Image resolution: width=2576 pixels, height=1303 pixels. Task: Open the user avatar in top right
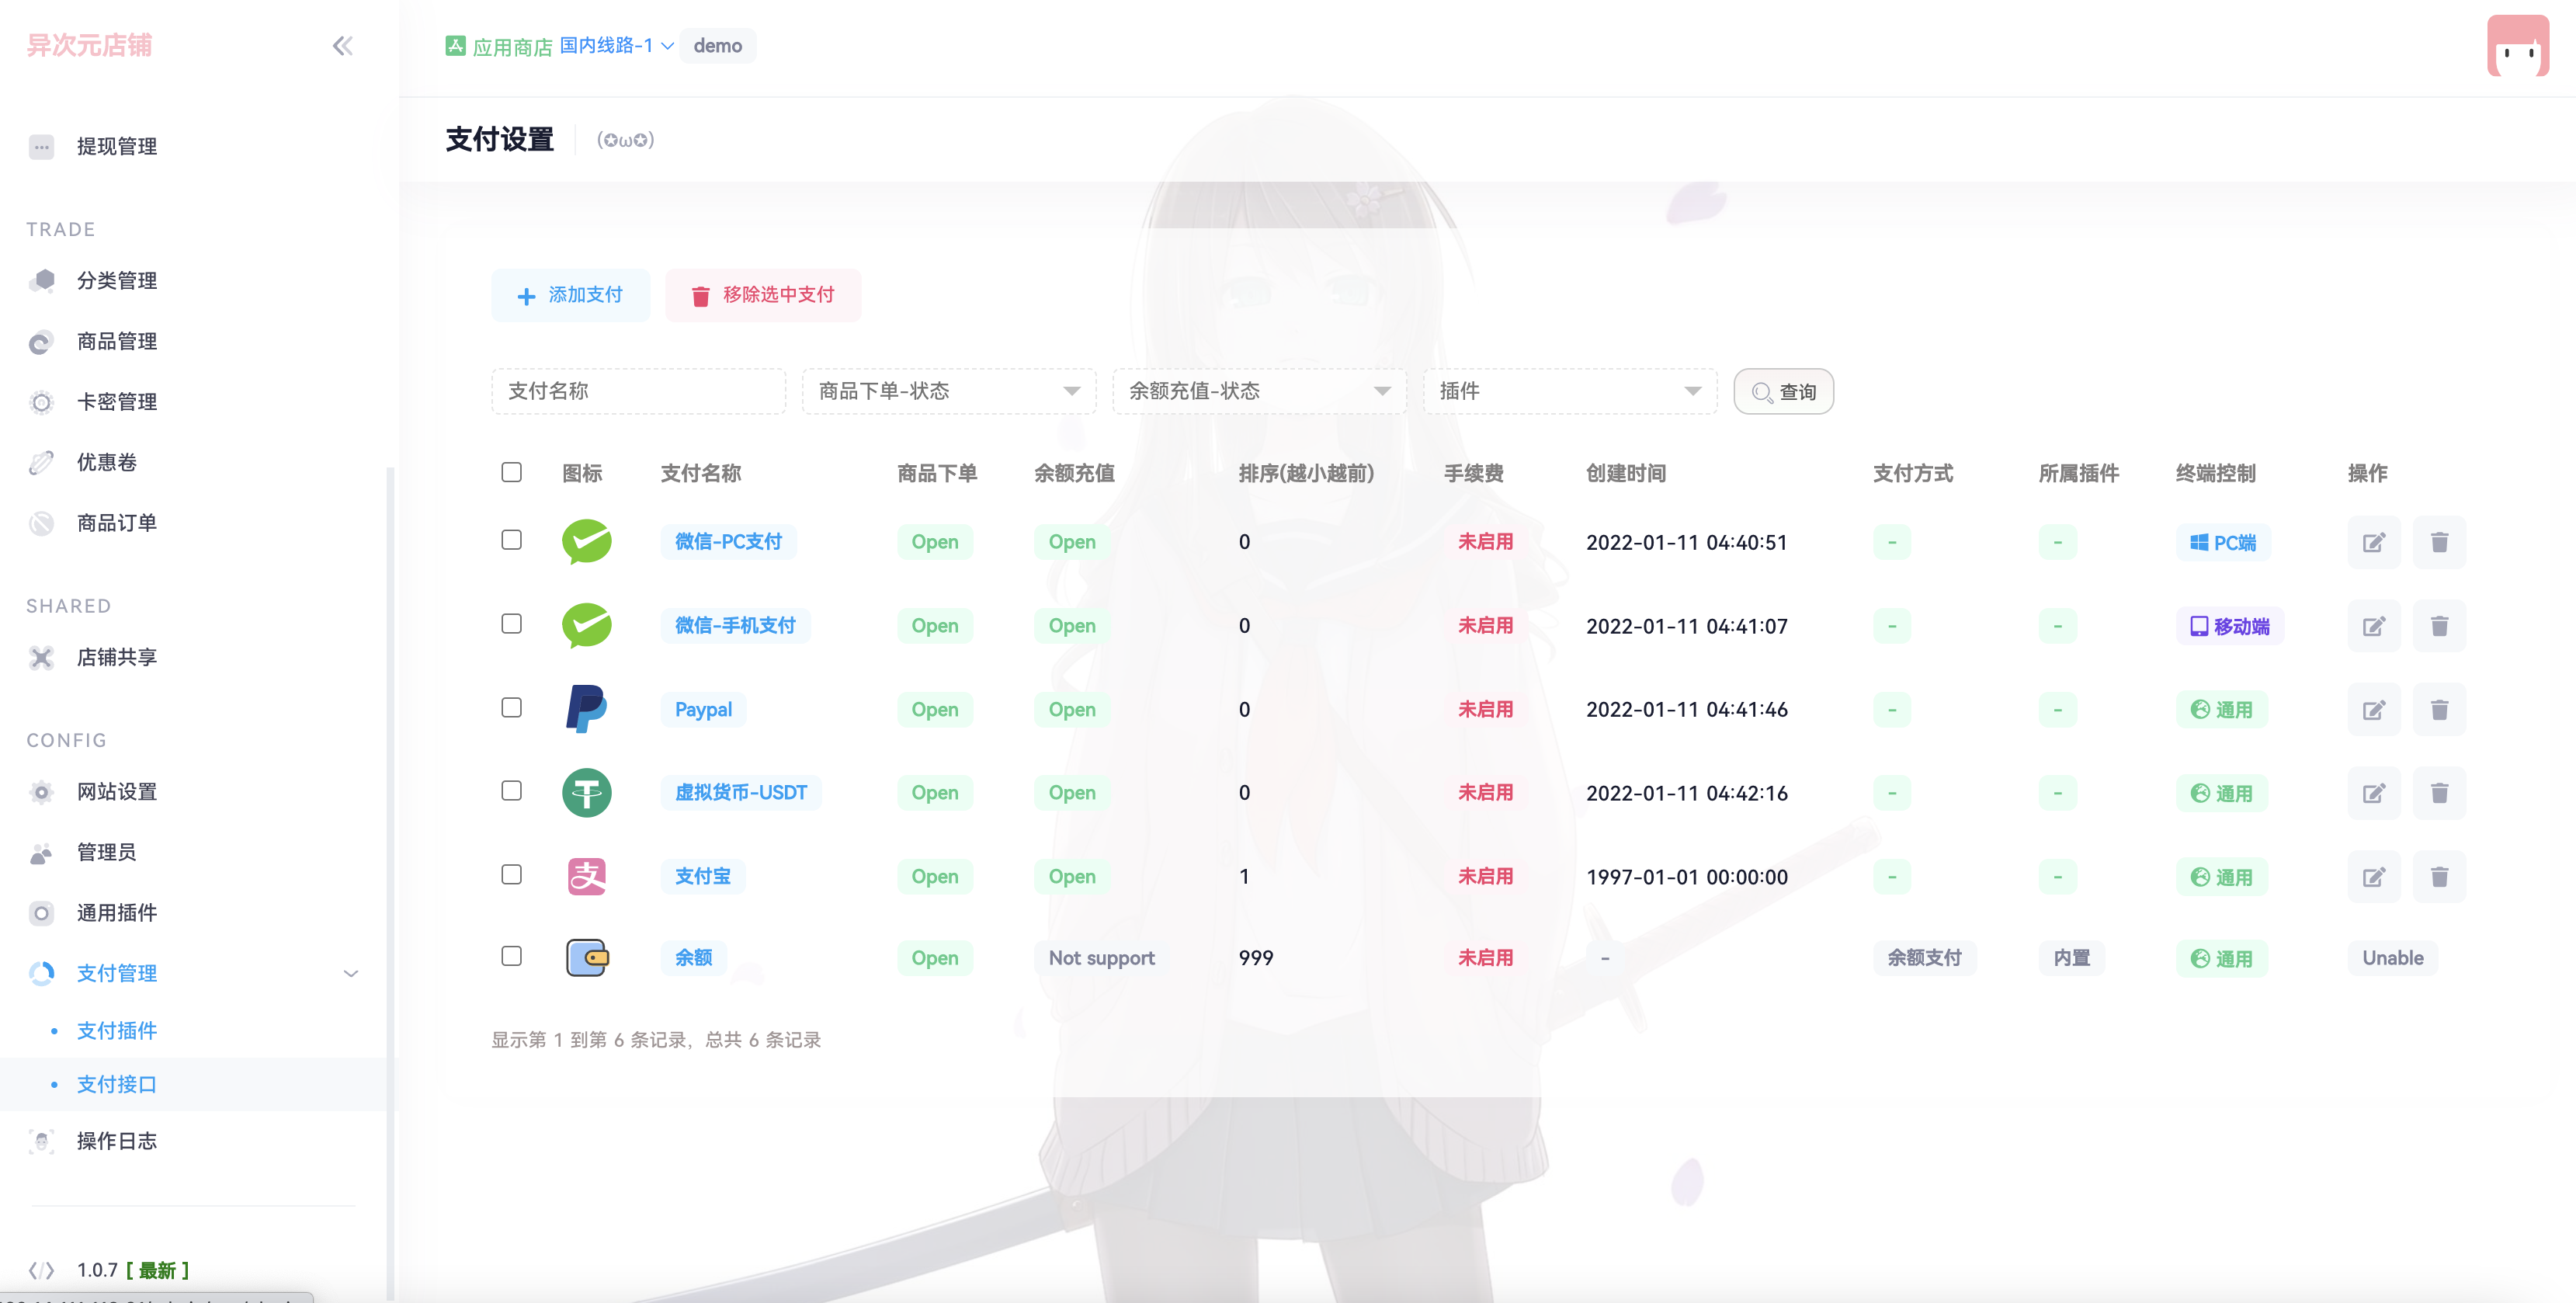[2518, 46]
